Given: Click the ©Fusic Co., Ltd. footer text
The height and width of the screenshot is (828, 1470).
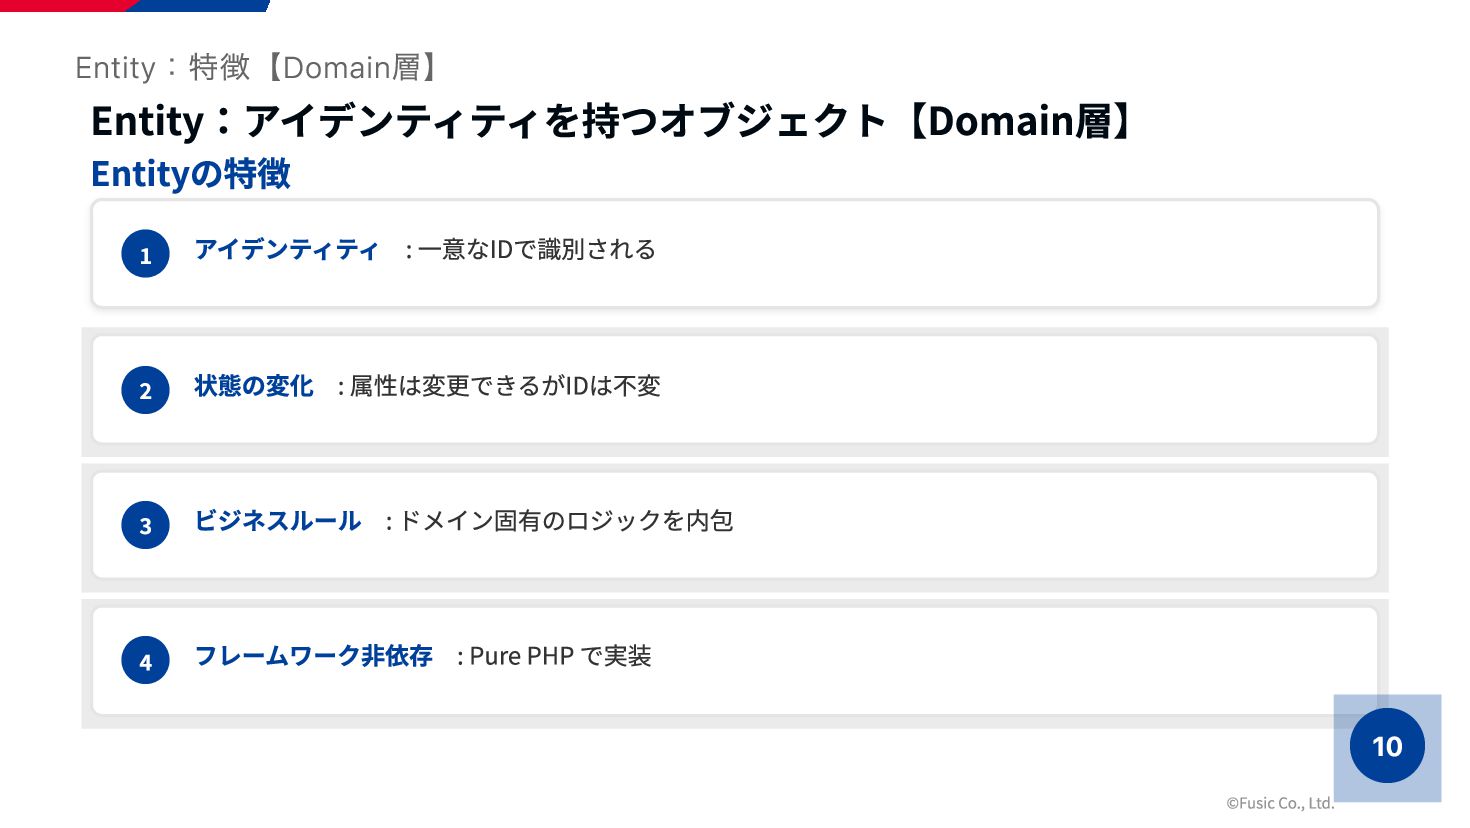Looking at the screenshot, I should (1280, 803).
